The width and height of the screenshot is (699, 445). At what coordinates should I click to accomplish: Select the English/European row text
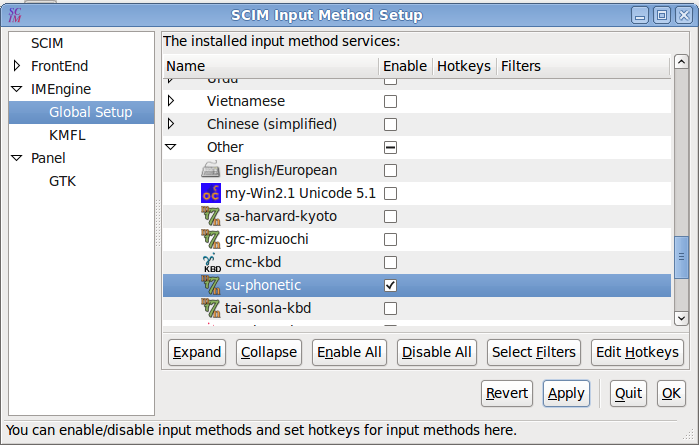281,170
